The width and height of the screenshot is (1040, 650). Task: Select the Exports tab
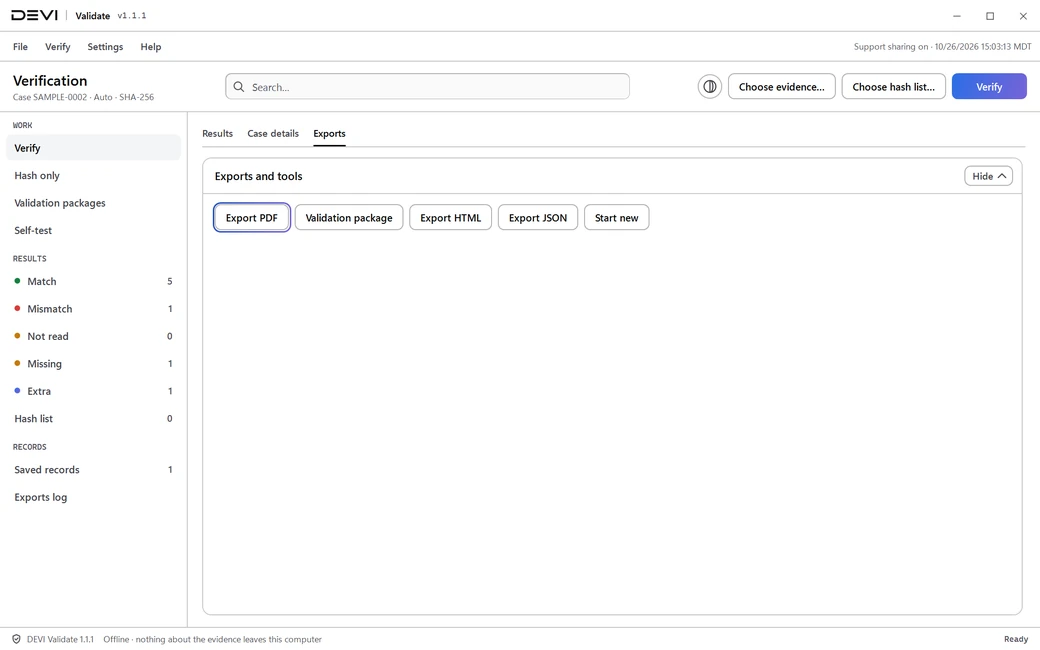point(330,133)
